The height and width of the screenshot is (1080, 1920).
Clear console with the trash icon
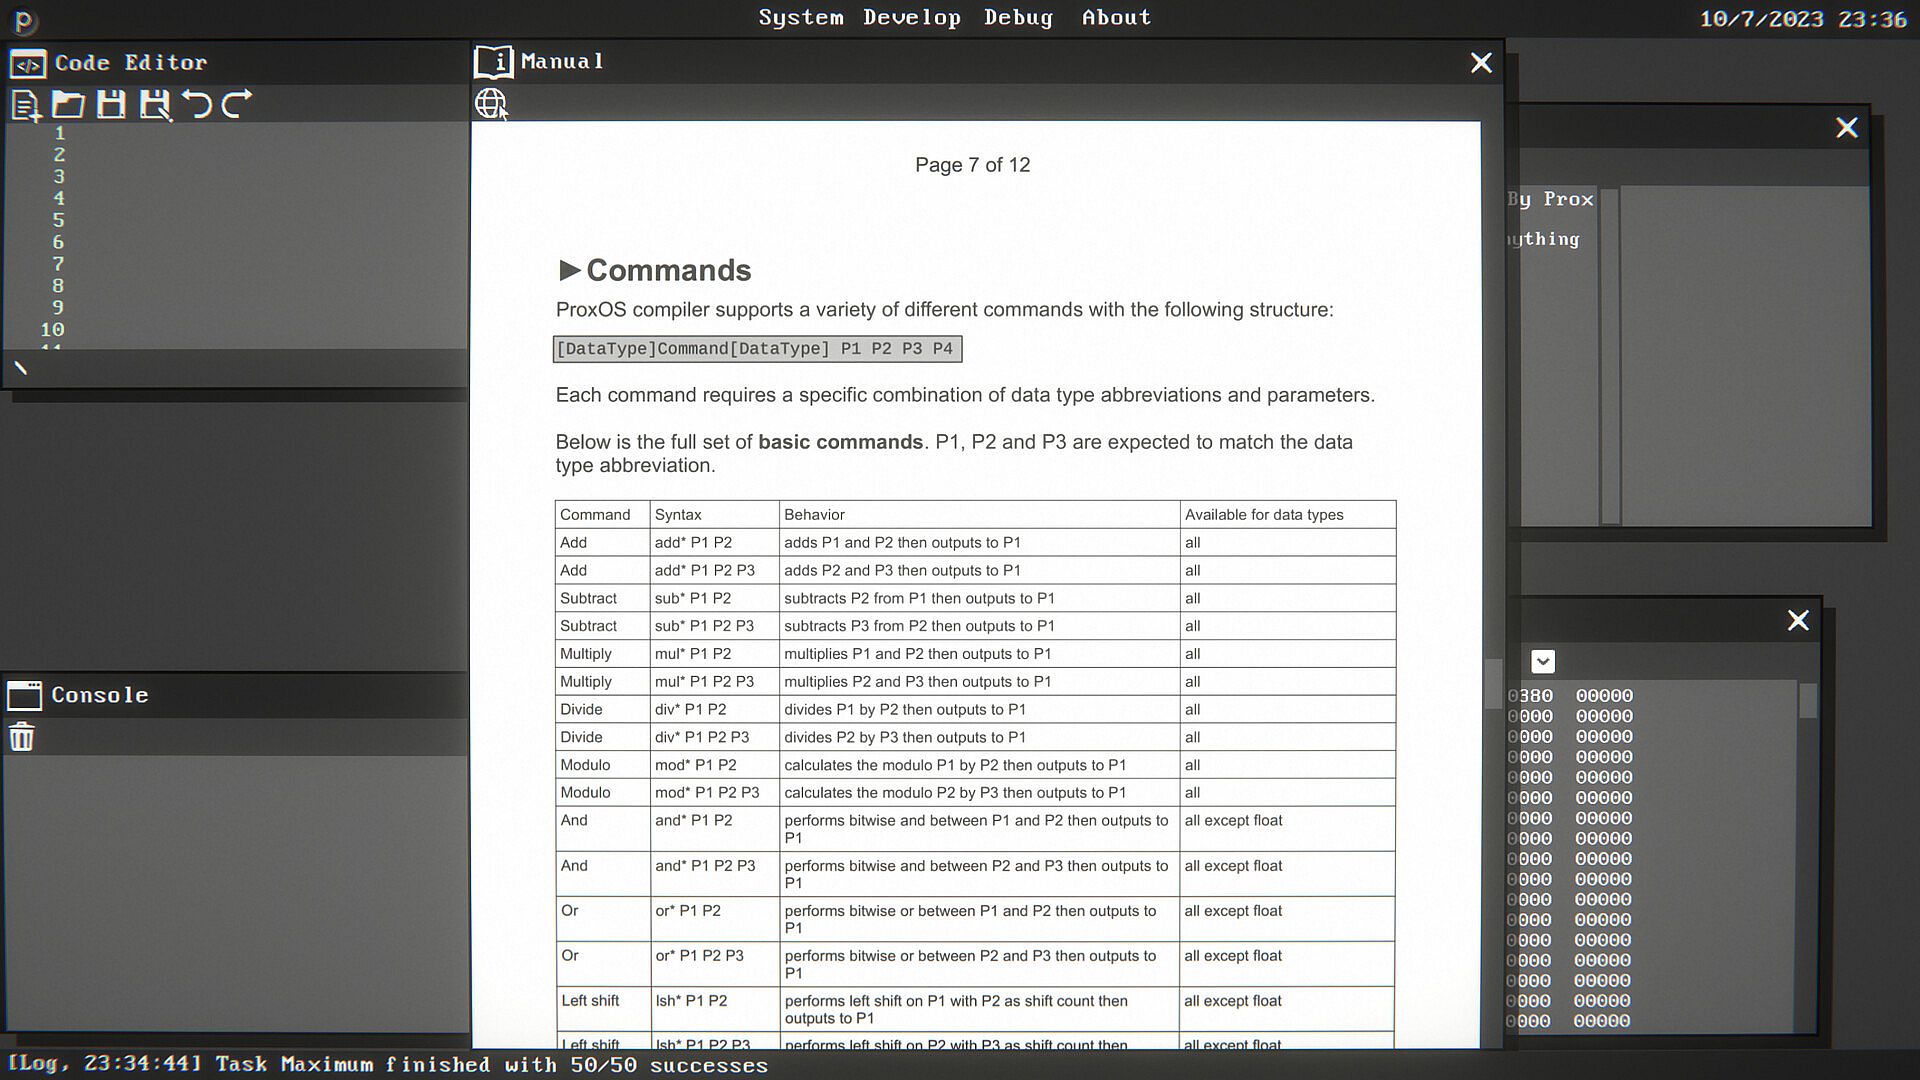click(21, 737)
